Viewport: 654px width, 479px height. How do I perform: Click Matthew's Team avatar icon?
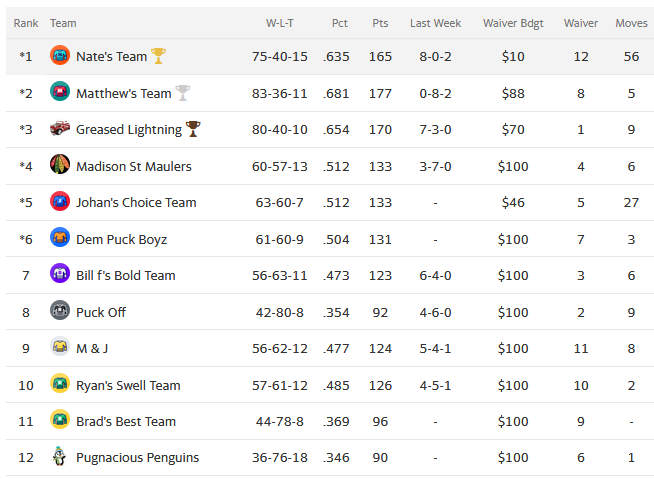point(60,93)
